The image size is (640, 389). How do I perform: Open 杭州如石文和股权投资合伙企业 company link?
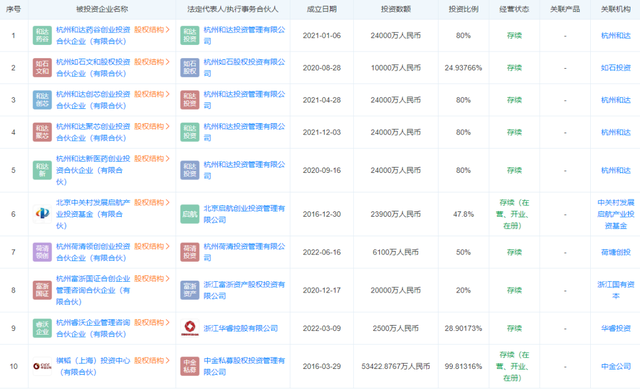[93, 68]
